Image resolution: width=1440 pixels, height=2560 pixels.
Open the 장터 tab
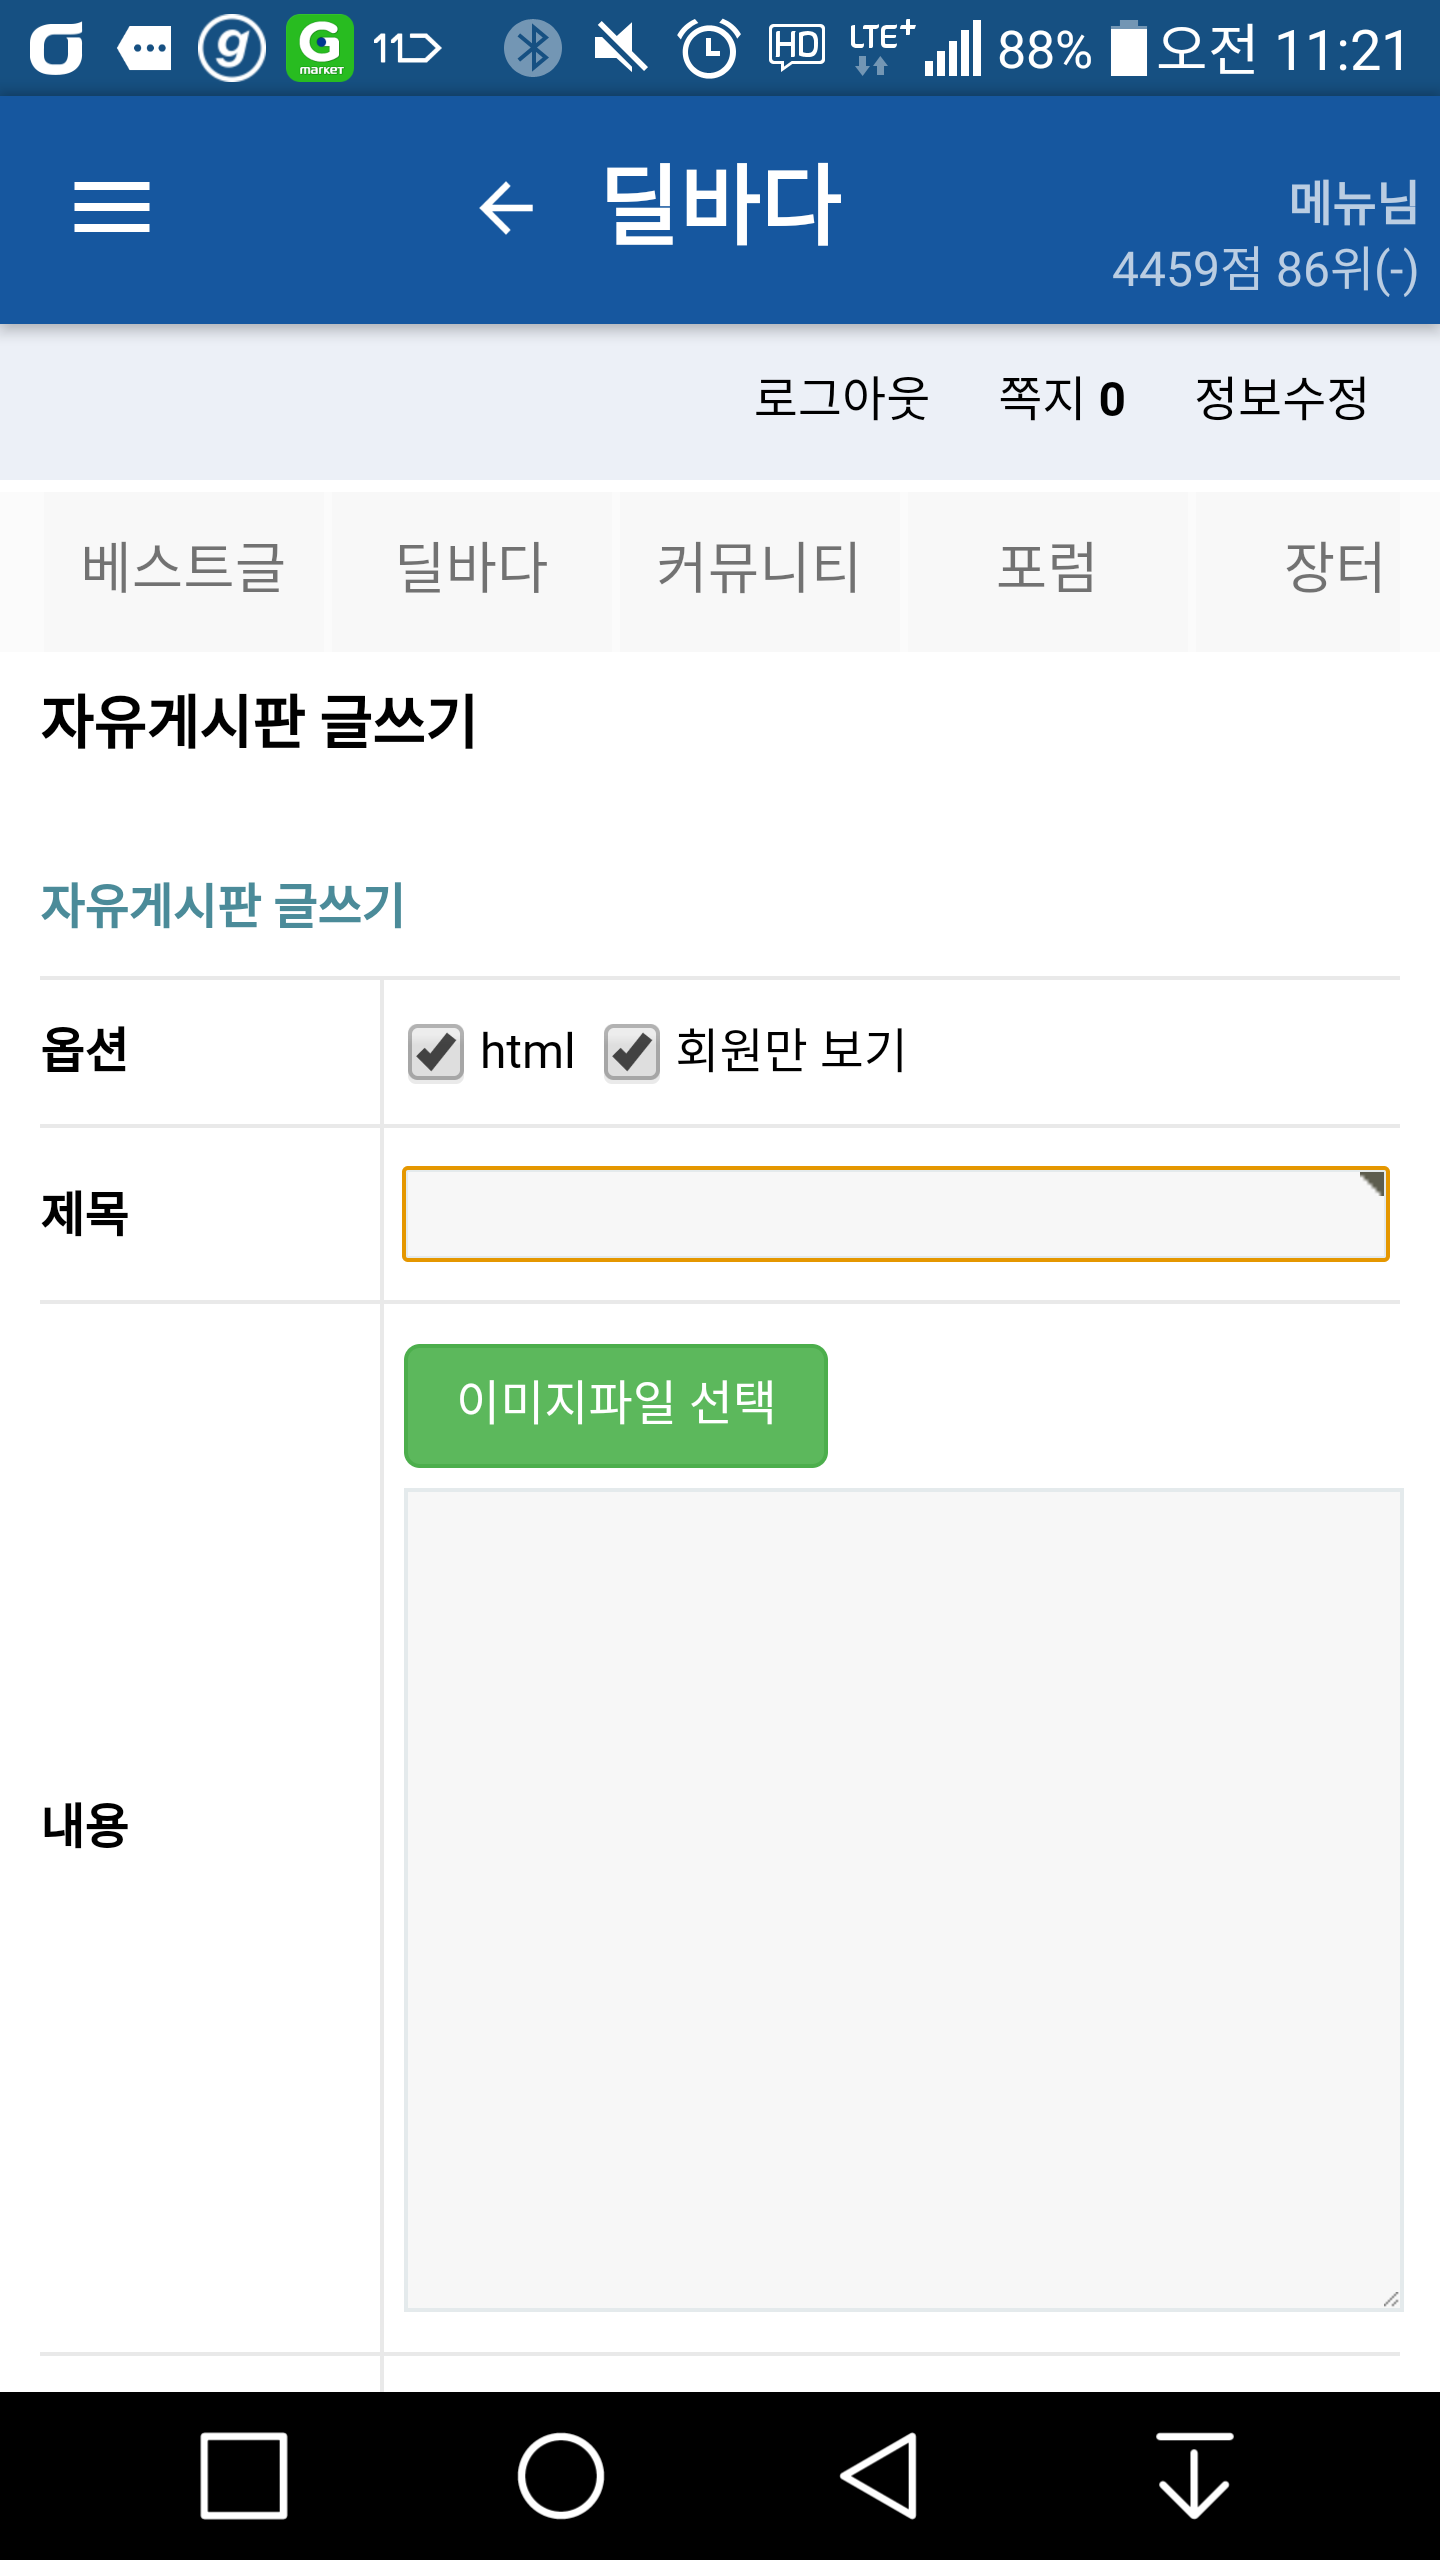[1334, 569]
